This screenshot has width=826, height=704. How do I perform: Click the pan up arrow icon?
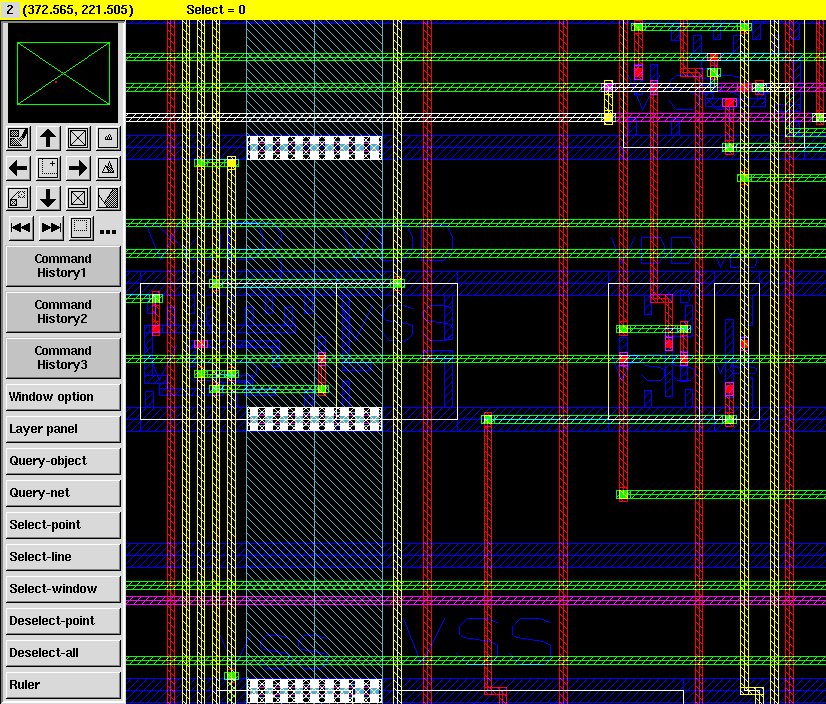[48, 138]
